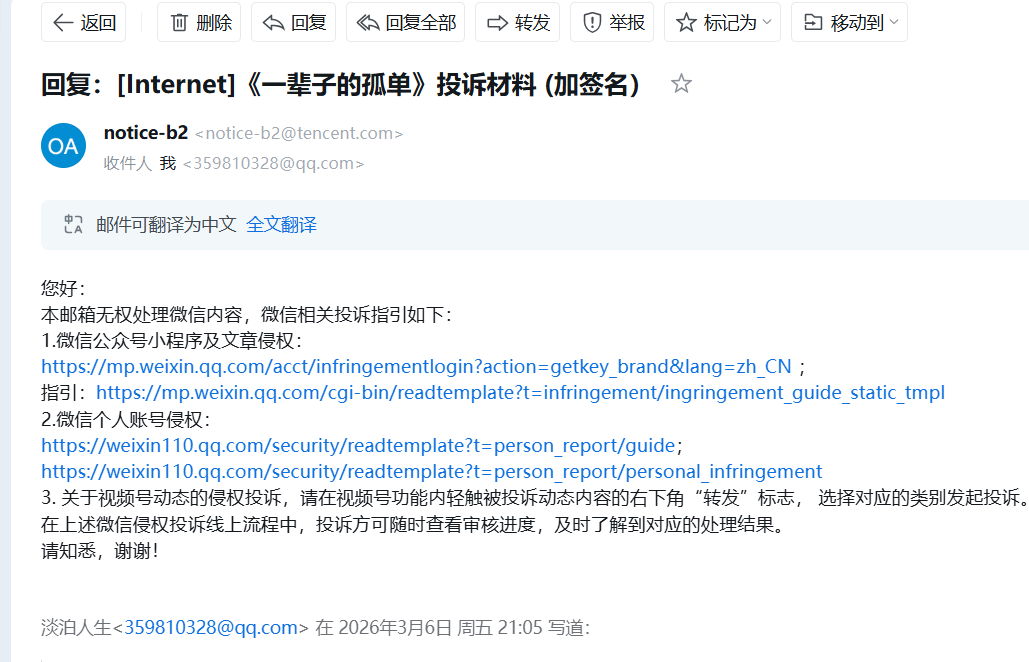Expand the 标记为 dropdown
1029x662 pixels.
[x=722, y=23]
